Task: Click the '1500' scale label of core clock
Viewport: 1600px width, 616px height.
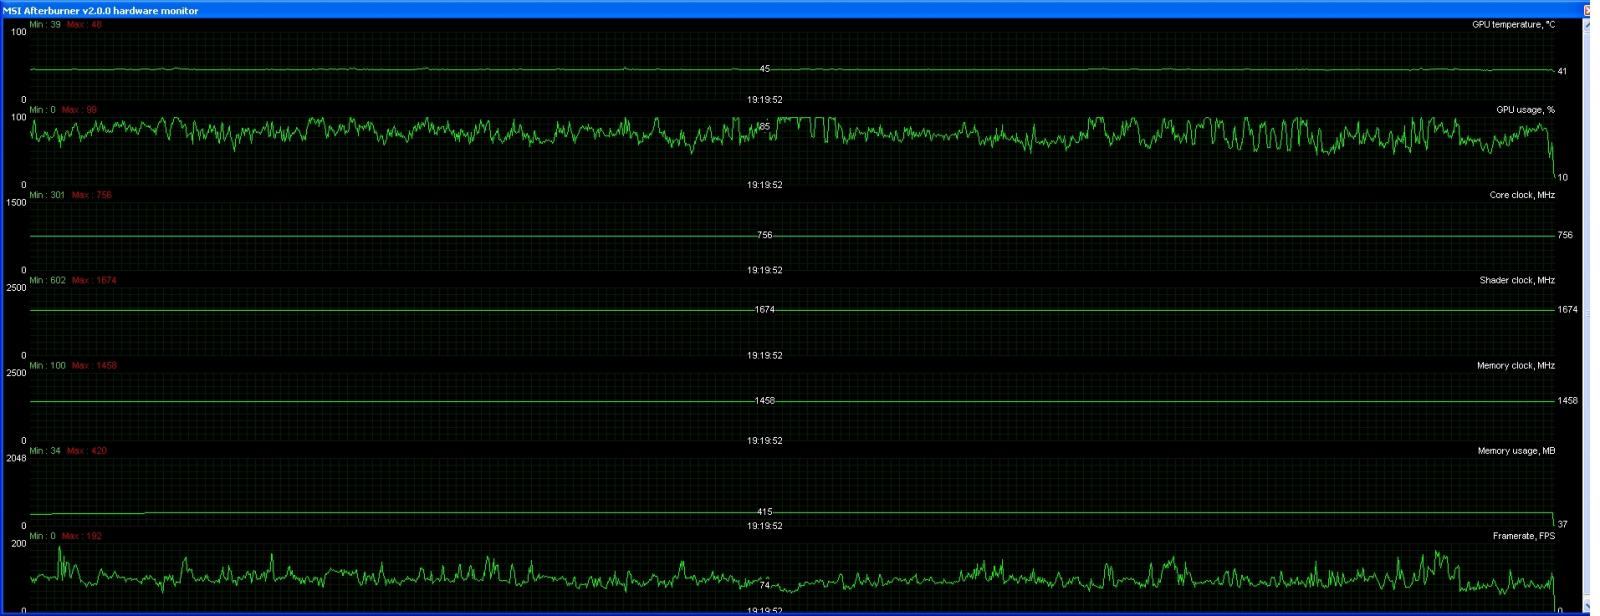Action: click(x=16, y=203)
